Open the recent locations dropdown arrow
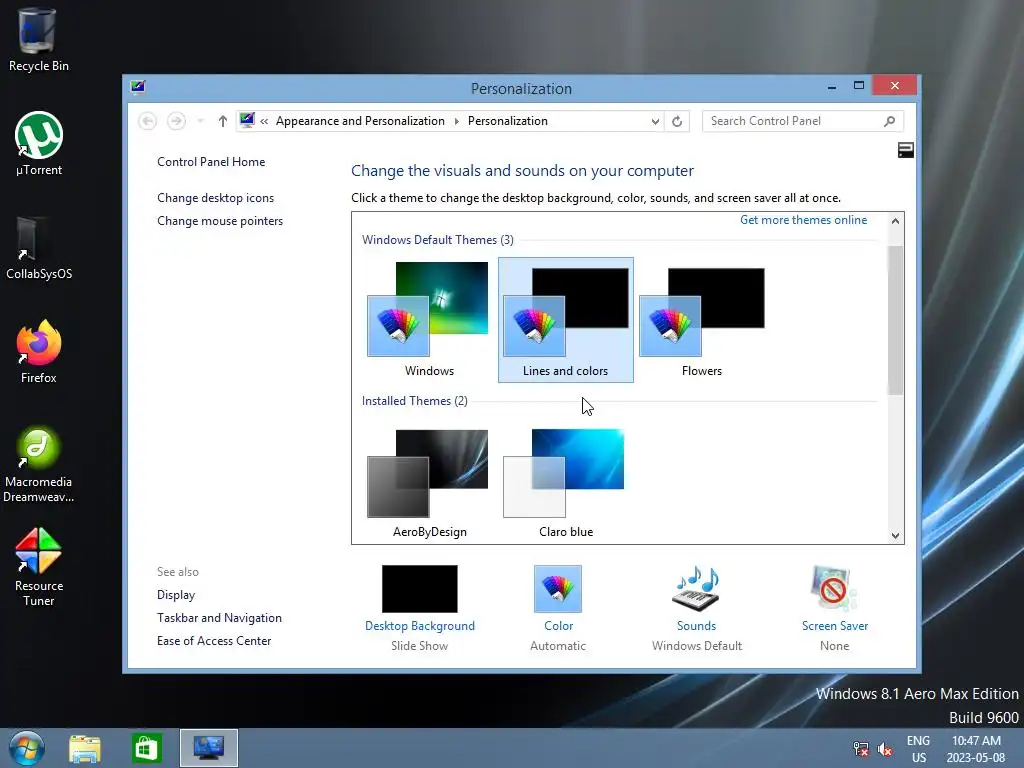 click(200, 121)
